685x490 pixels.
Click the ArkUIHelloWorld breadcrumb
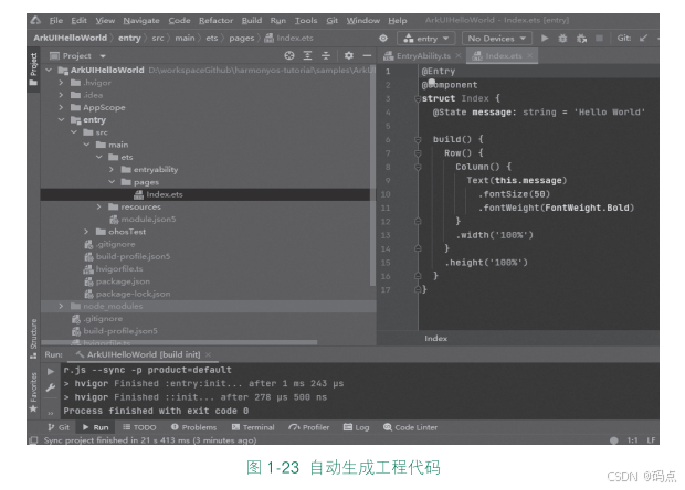click(x=70, y=38)
